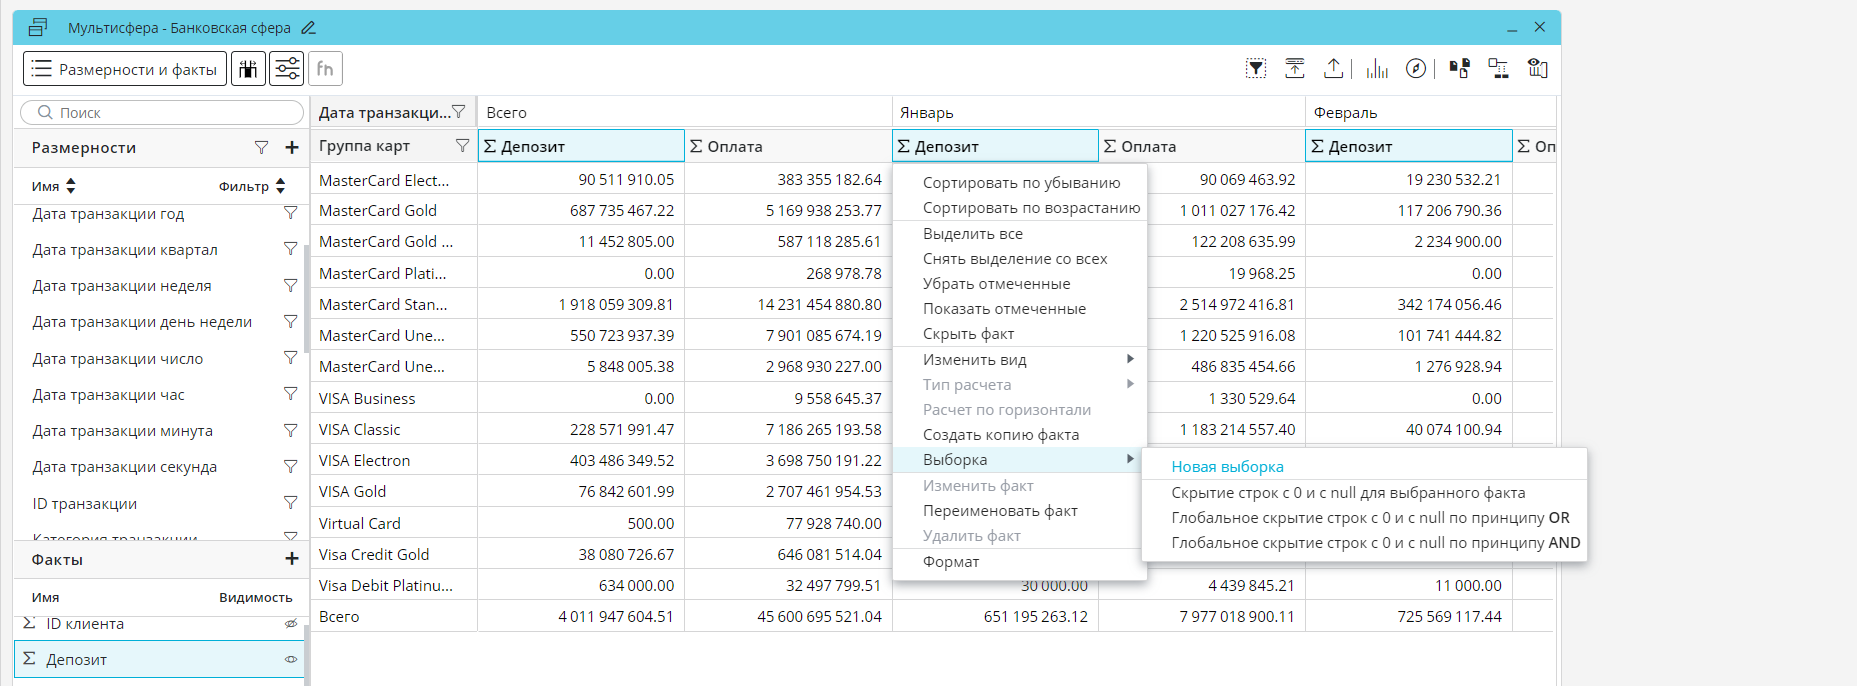Screen dimensions: 1857x686
Task: Select Сортировать по убыванию menu item
Action: (x=1021, y=183)
